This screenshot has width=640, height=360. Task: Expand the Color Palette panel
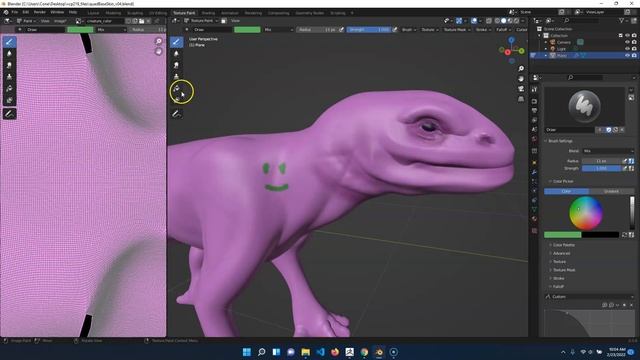(563, 245)
